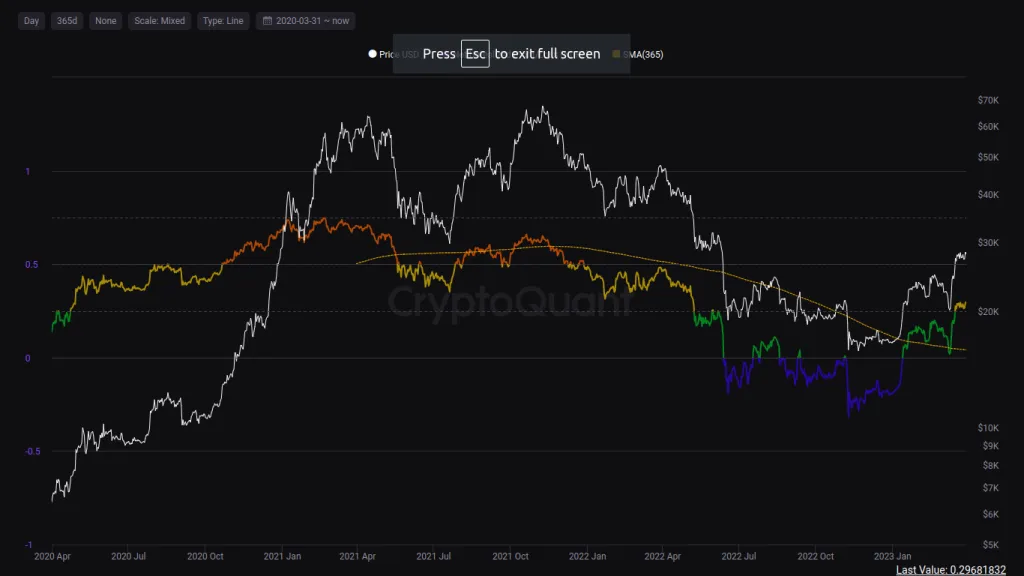Open the Scale: Mixed dropdown
Image resolution: width=1024 pixels, height=576 pixels.
coord(158,20)
